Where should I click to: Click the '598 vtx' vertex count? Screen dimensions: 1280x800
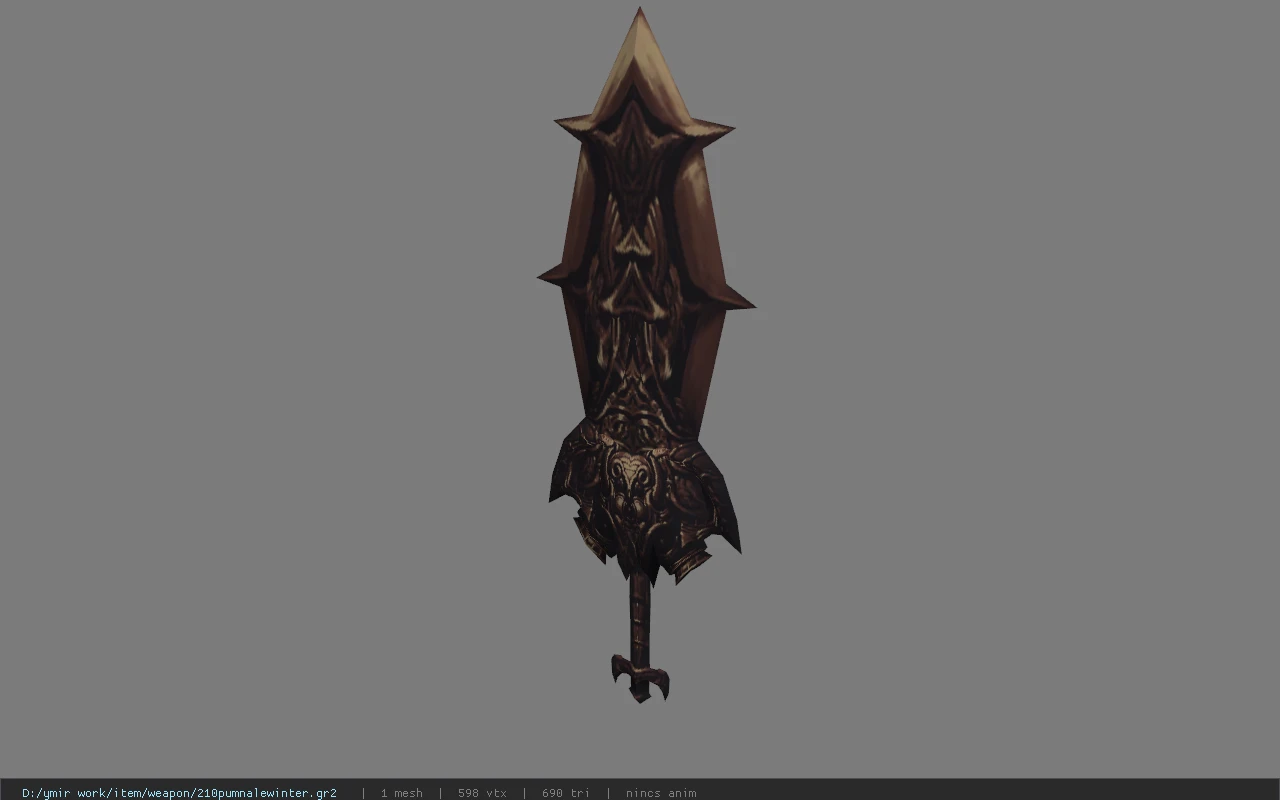482,793
